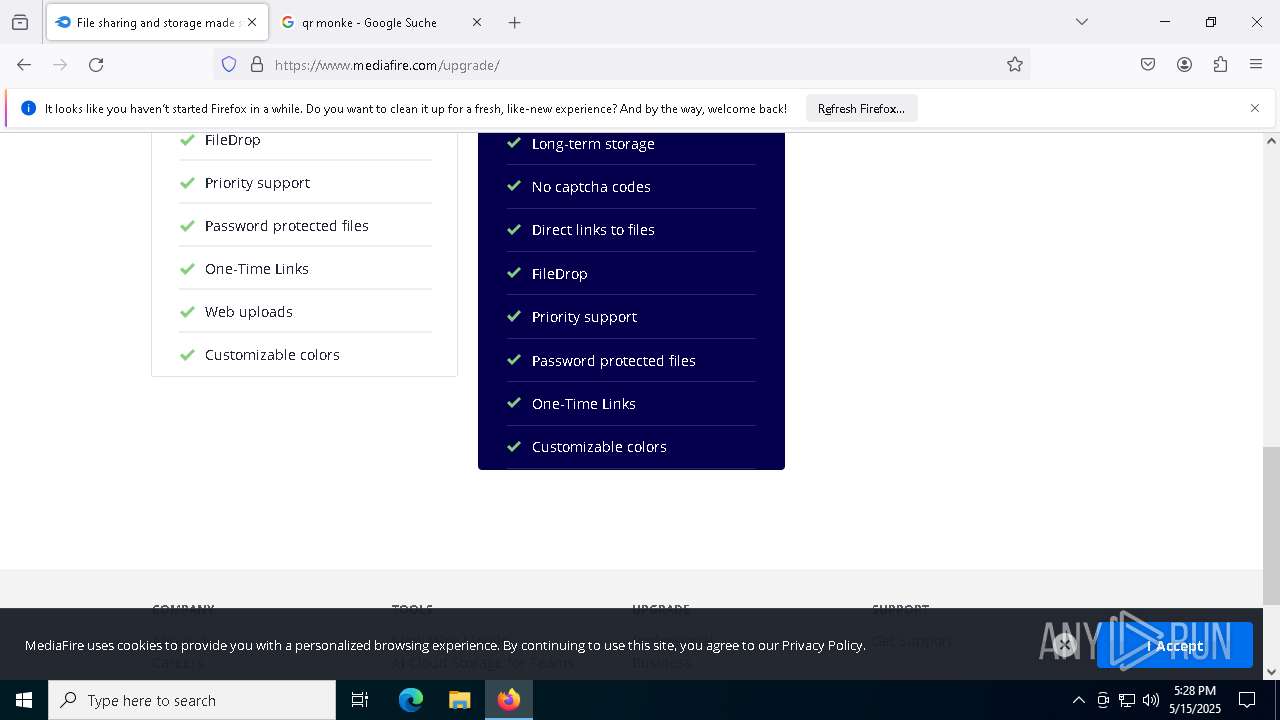Screen dimensions: 1280x720
Task: Select 'Web uploads' feature text
Action: (x=249, y=312)
